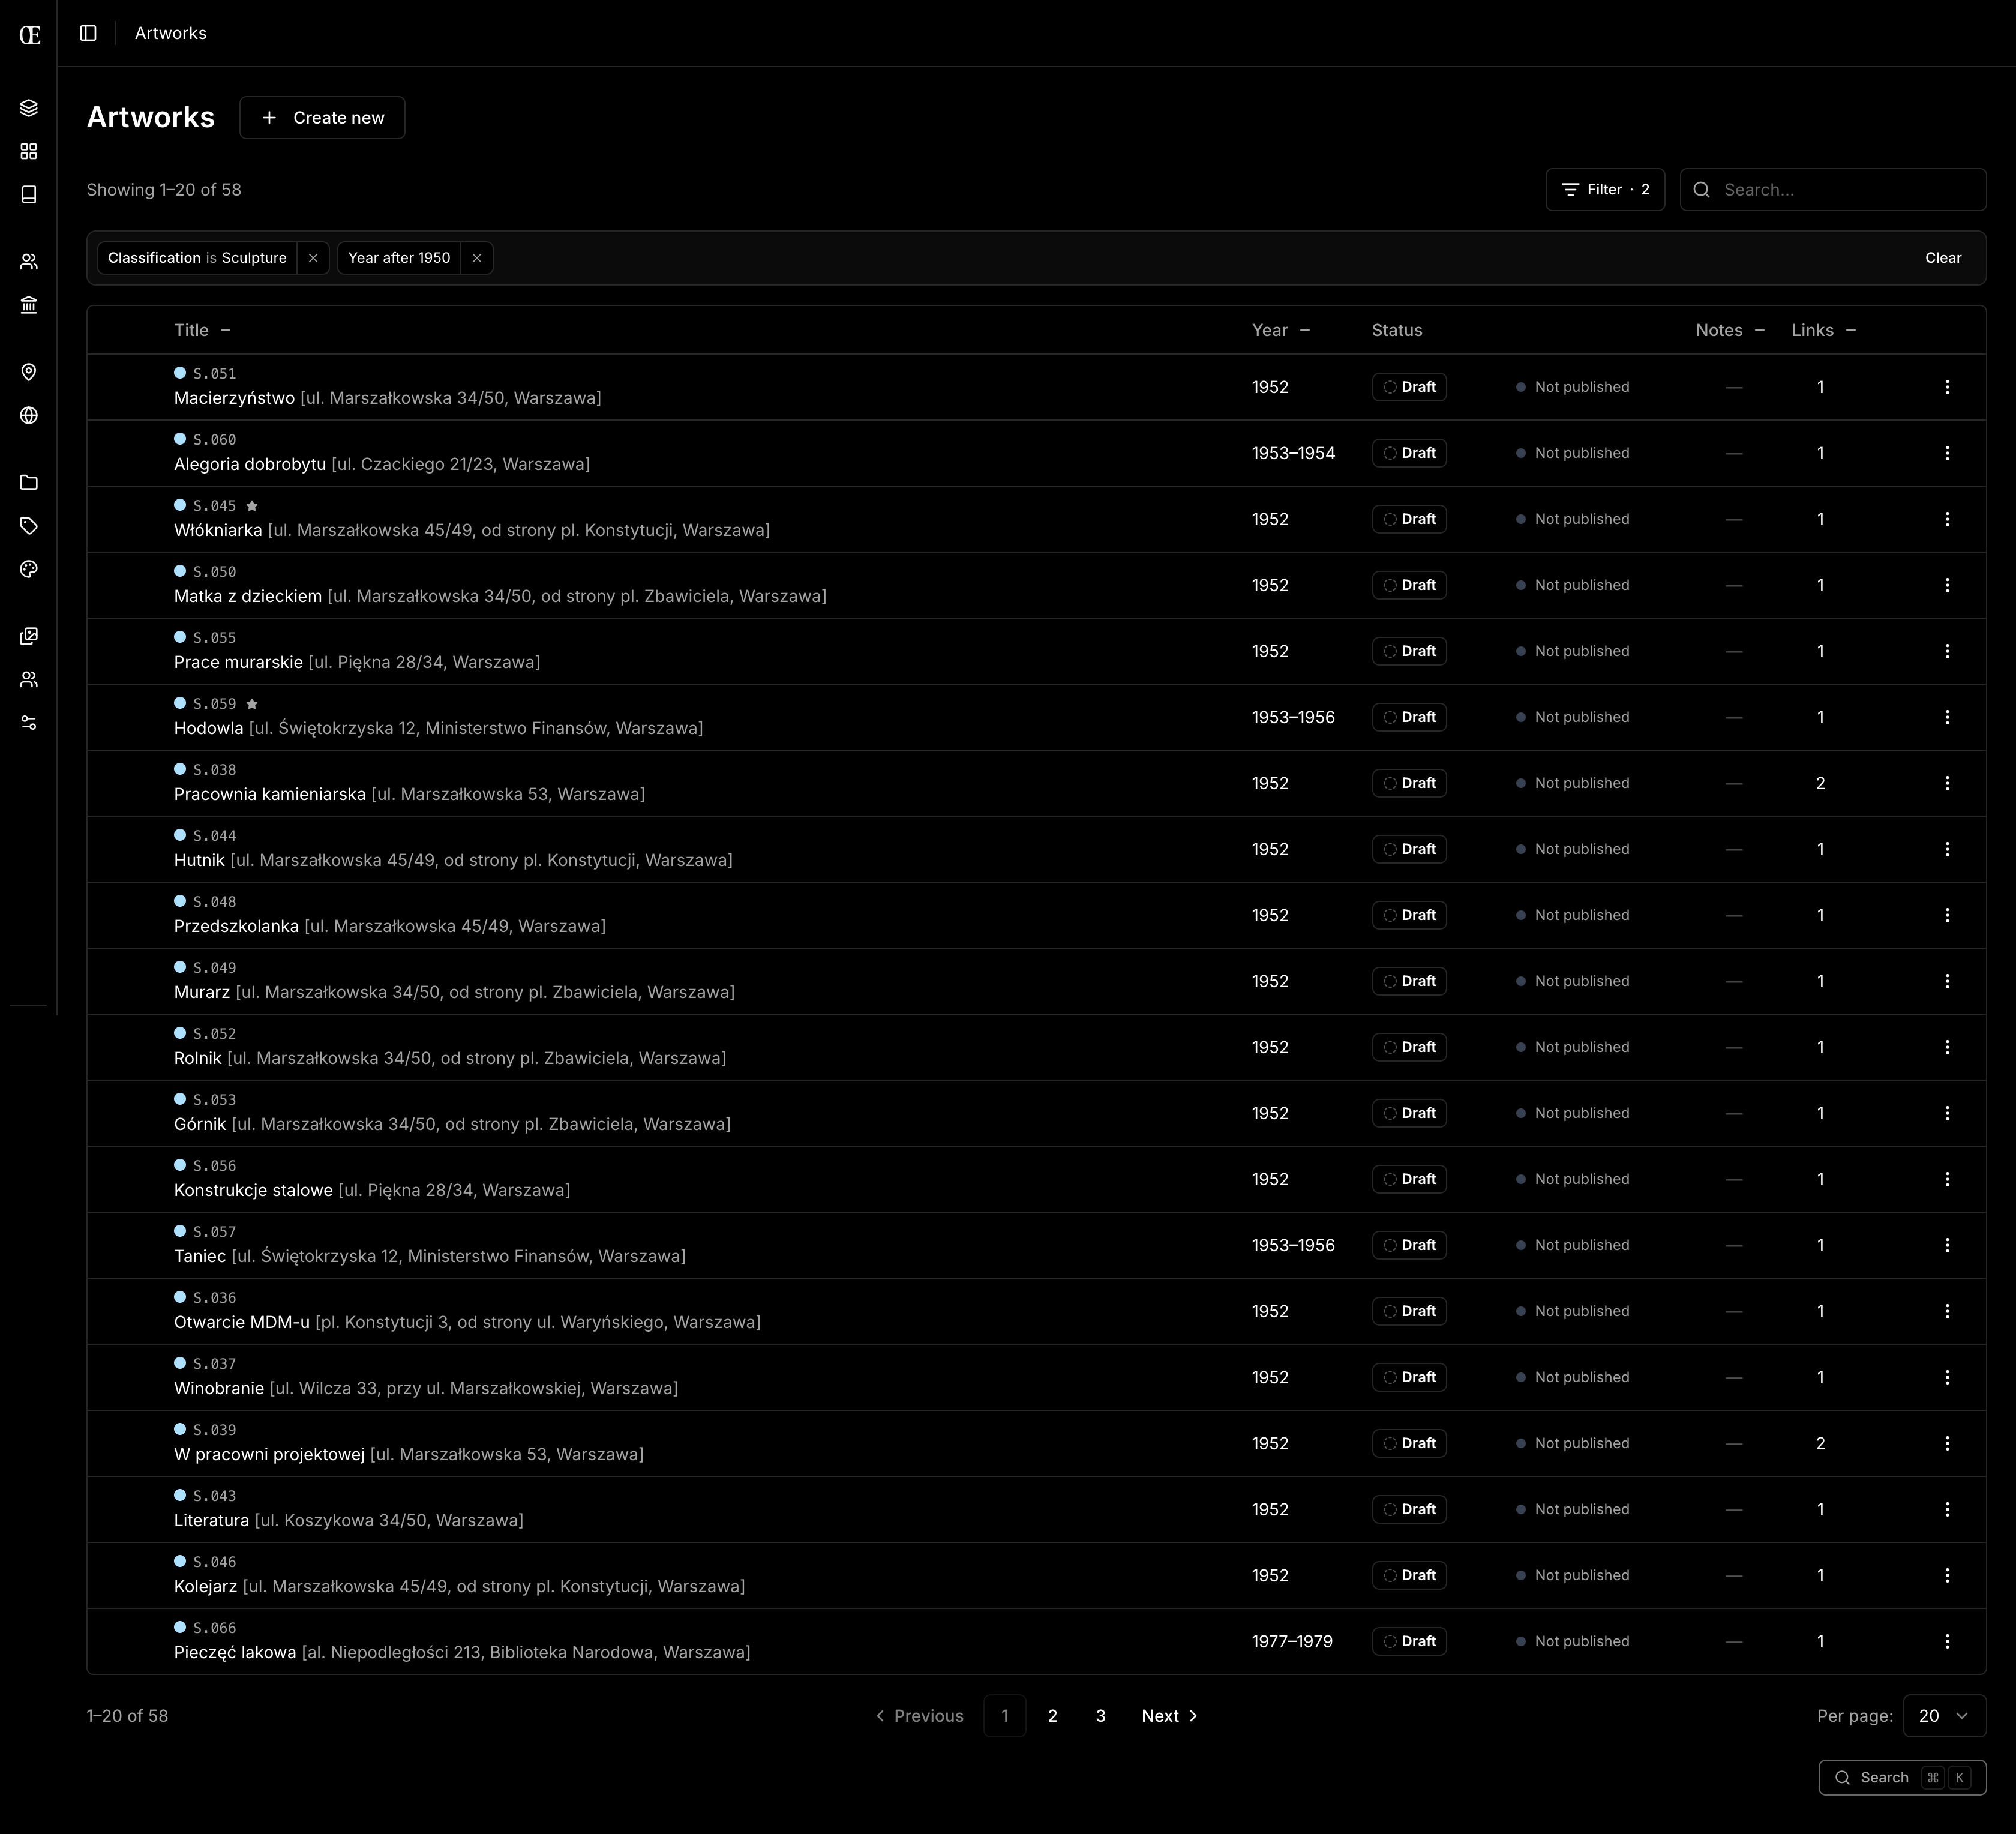Open the palette sidebar icon
This screenshot has height=1834, width=2016.
click(29, 569)
